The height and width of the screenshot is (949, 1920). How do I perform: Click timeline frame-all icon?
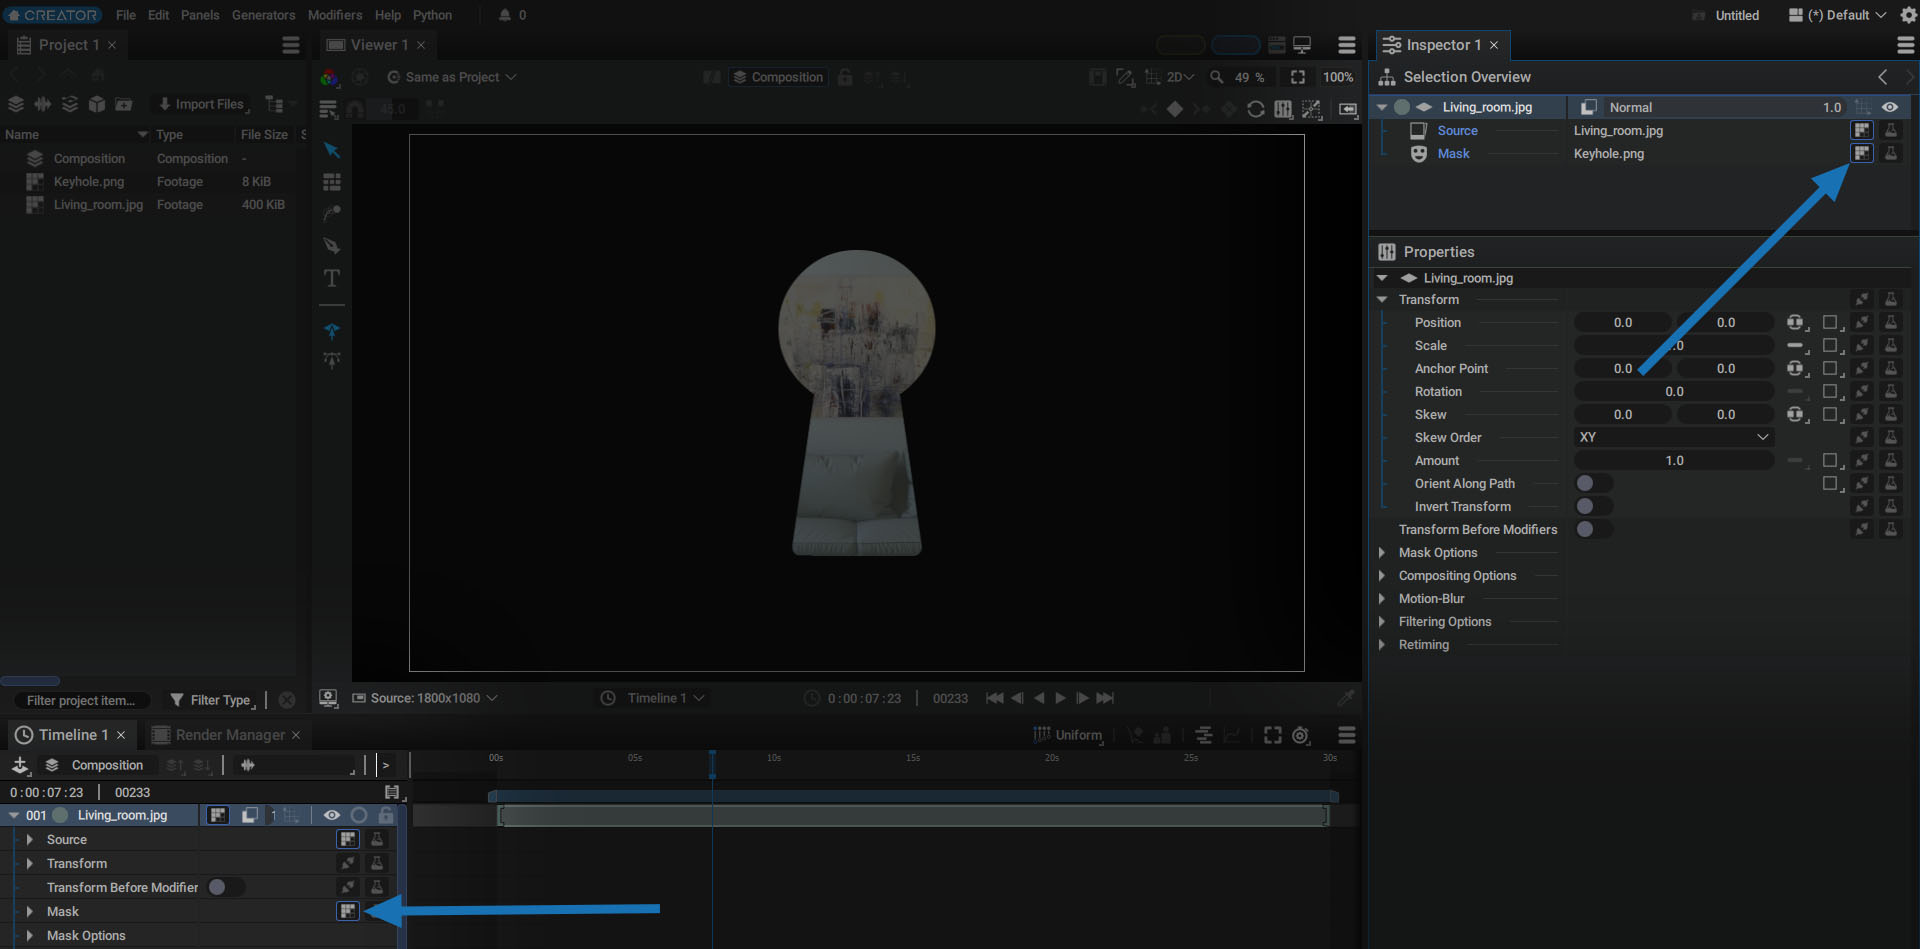pos(1272,735)
